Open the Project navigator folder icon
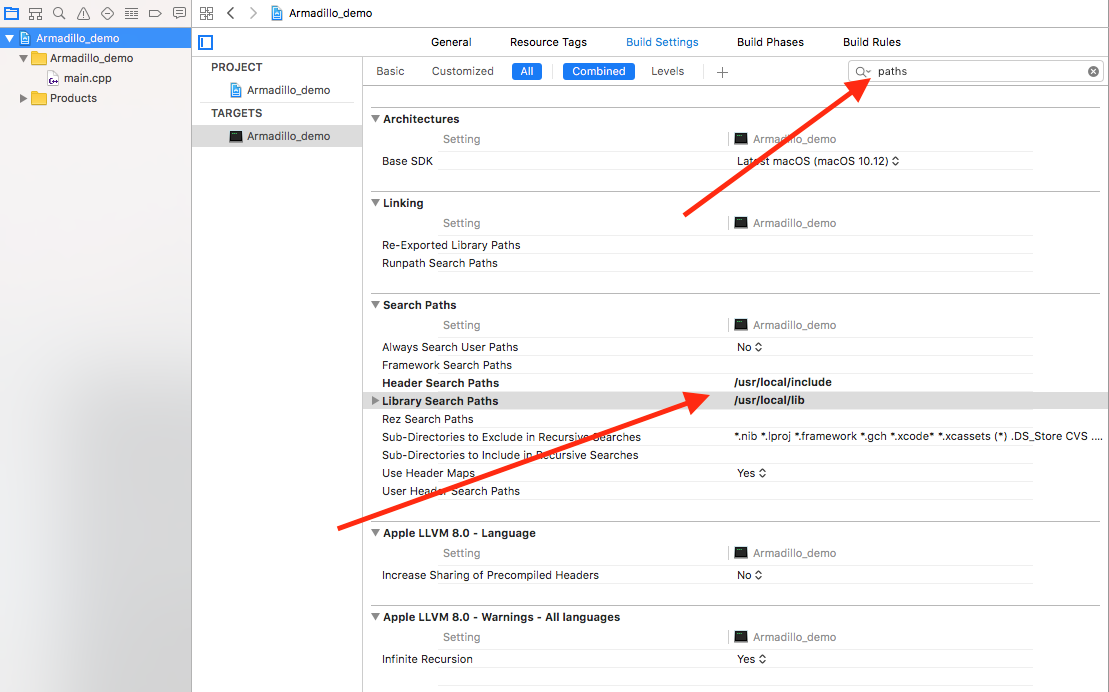Image resolution: width=1109 pixels, height=692 pixels. point(11,13)
